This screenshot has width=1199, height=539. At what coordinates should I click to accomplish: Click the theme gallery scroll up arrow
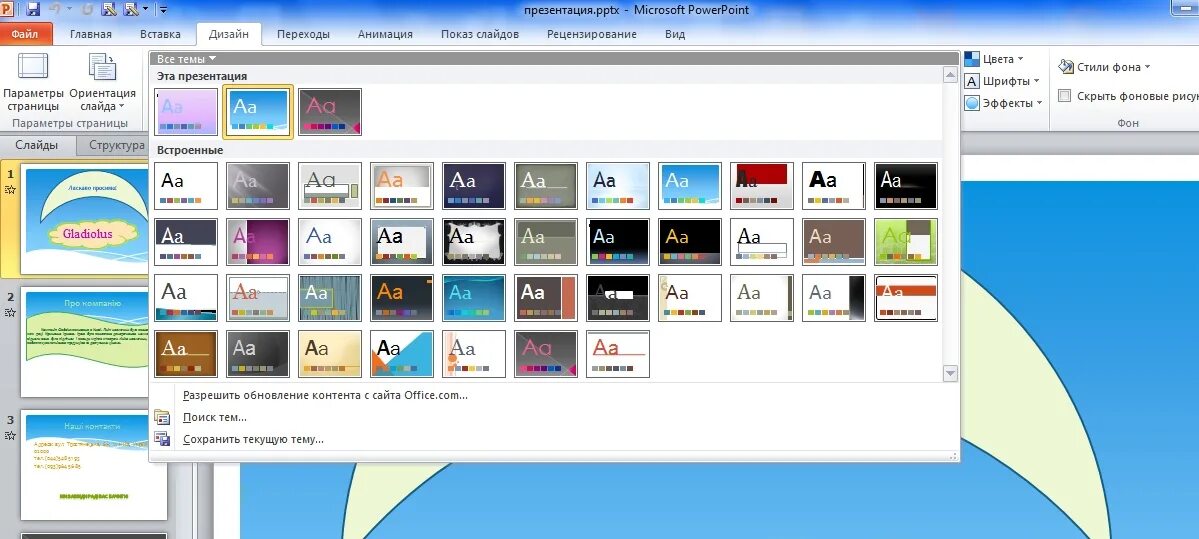click(950, 75)
